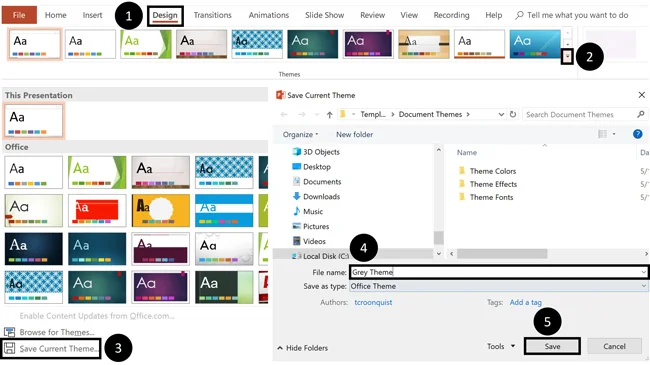Click the Tell me what you want to do box
The image size is (650, 365).
coord(572,15)
